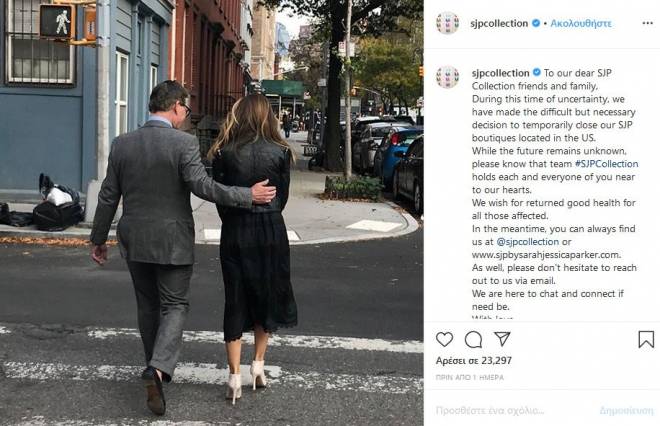This screenshot has width=660, height=426.
Task: Open #SJPCollection hashtag link
Action: click(606, 164)
